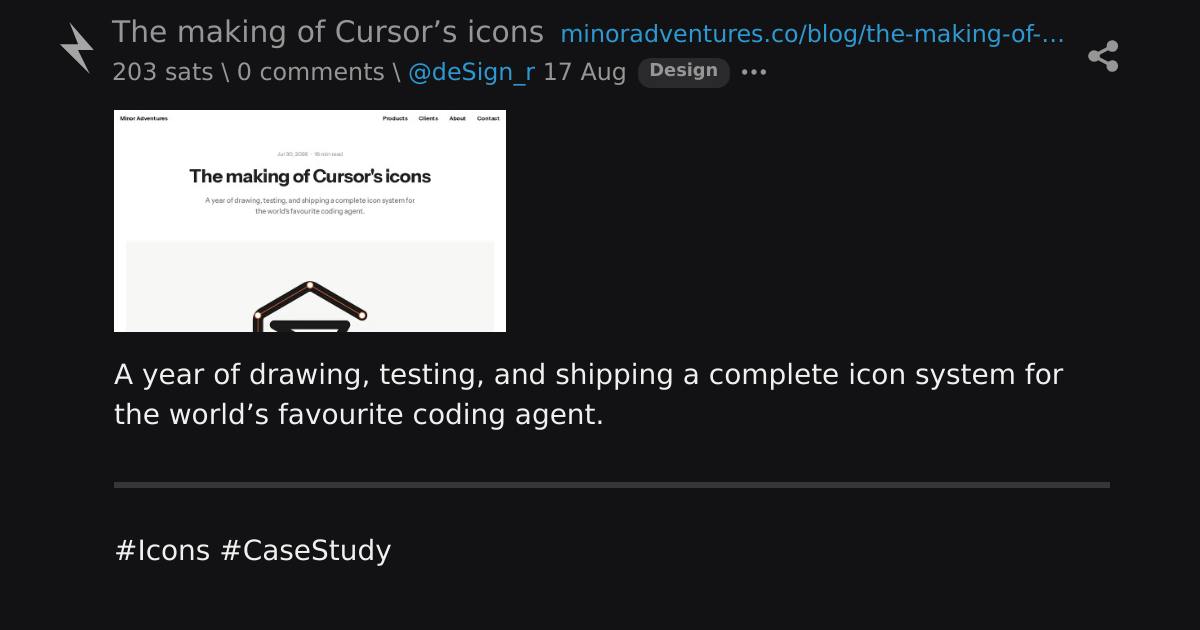Viewport: 1200px width, 630px height.
Task: Open the Design territory badge
Action: [x=684, y=71]
